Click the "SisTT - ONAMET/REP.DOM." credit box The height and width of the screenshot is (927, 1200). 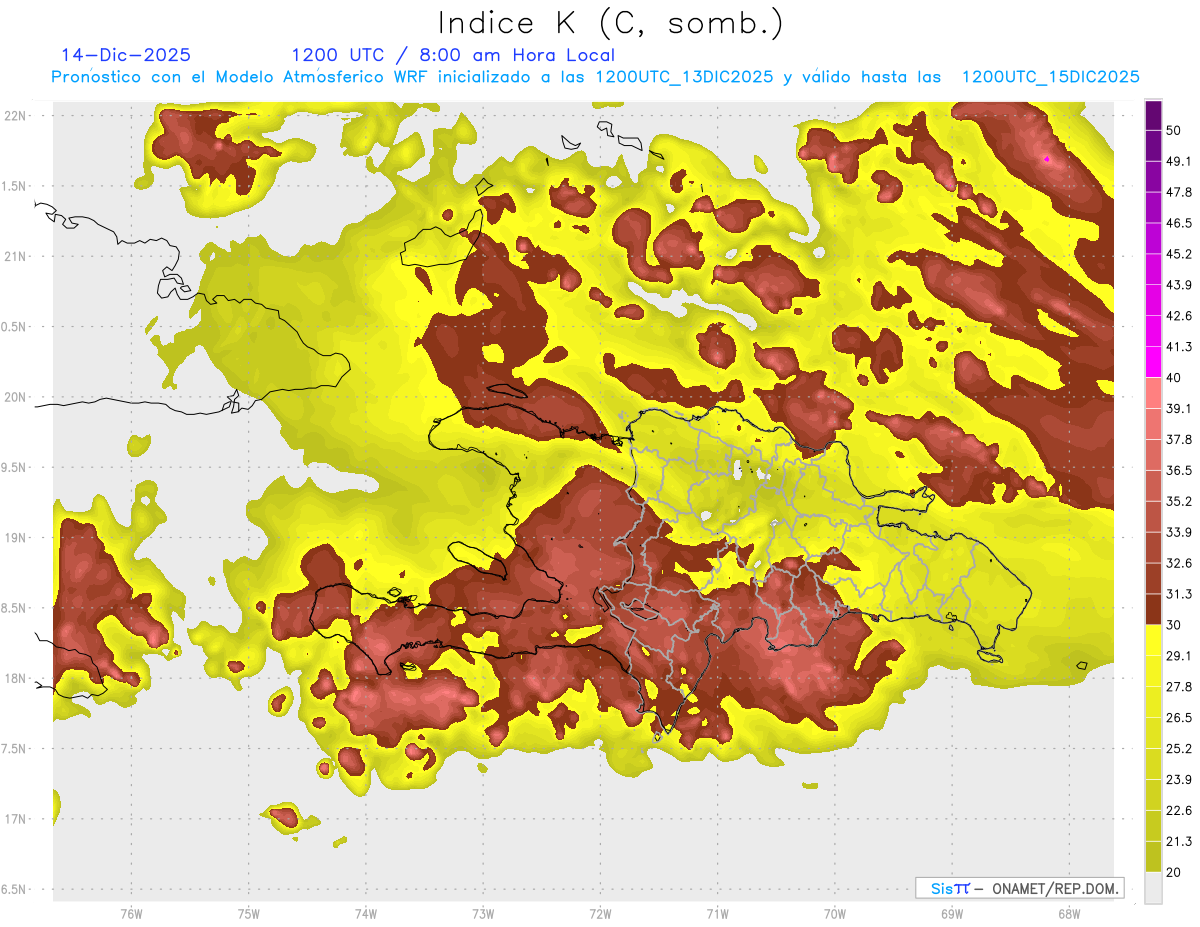pos(1019,888)
